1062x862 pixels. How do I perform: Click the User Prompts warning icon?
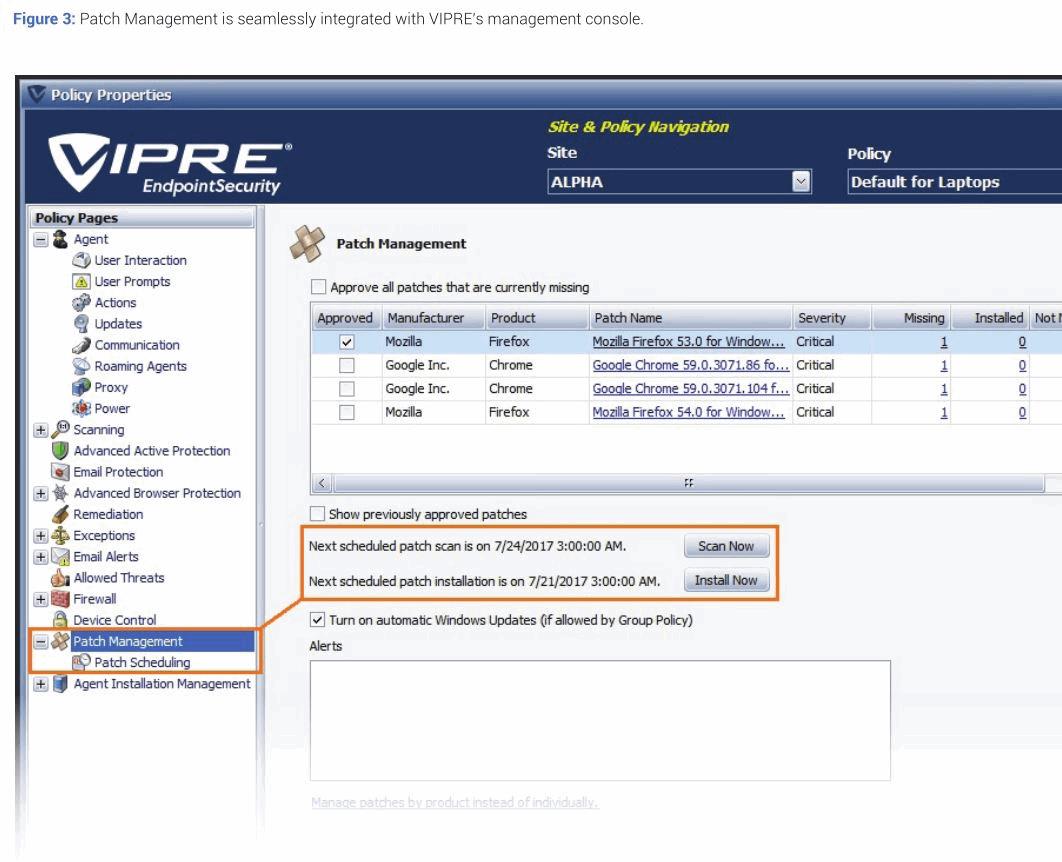pyautogui.click(x=82, y=282)
